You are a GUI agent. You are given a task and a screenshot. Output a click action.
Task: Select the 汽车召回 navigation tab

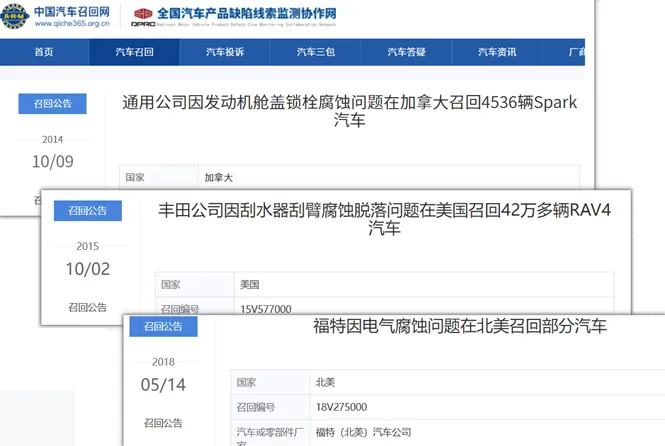click(134, 52)
